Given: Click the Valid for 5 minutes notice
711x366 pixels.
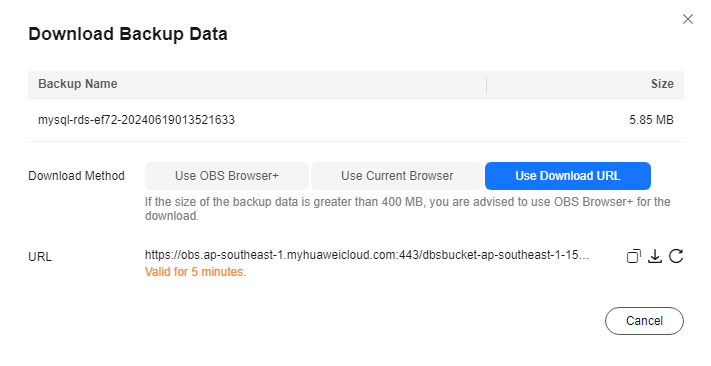Looking at the screenshot, I should click(x=195, y=272).
